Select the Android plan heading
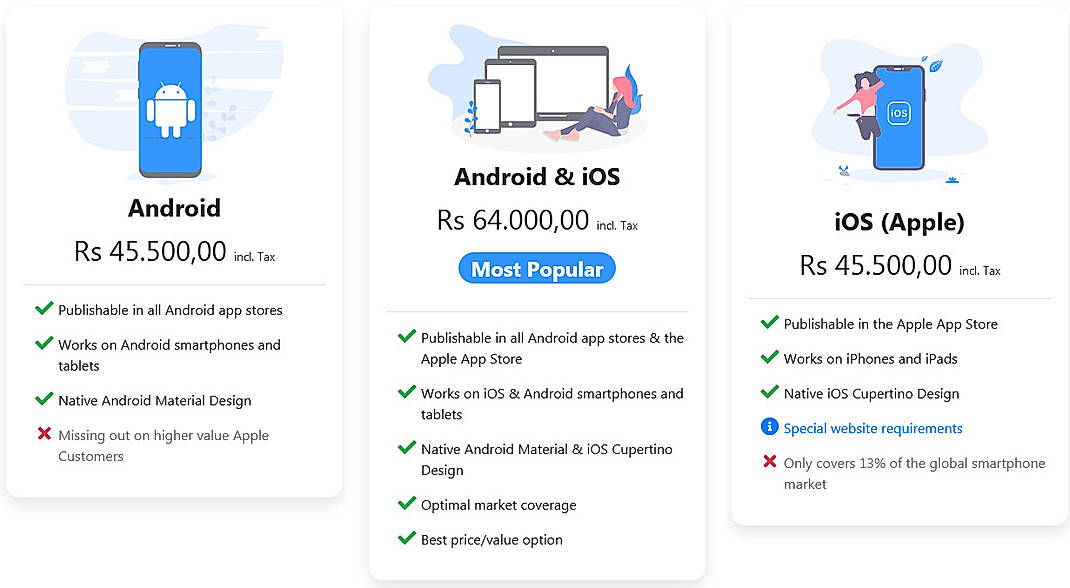1070x588 pixels. [174, 208]
